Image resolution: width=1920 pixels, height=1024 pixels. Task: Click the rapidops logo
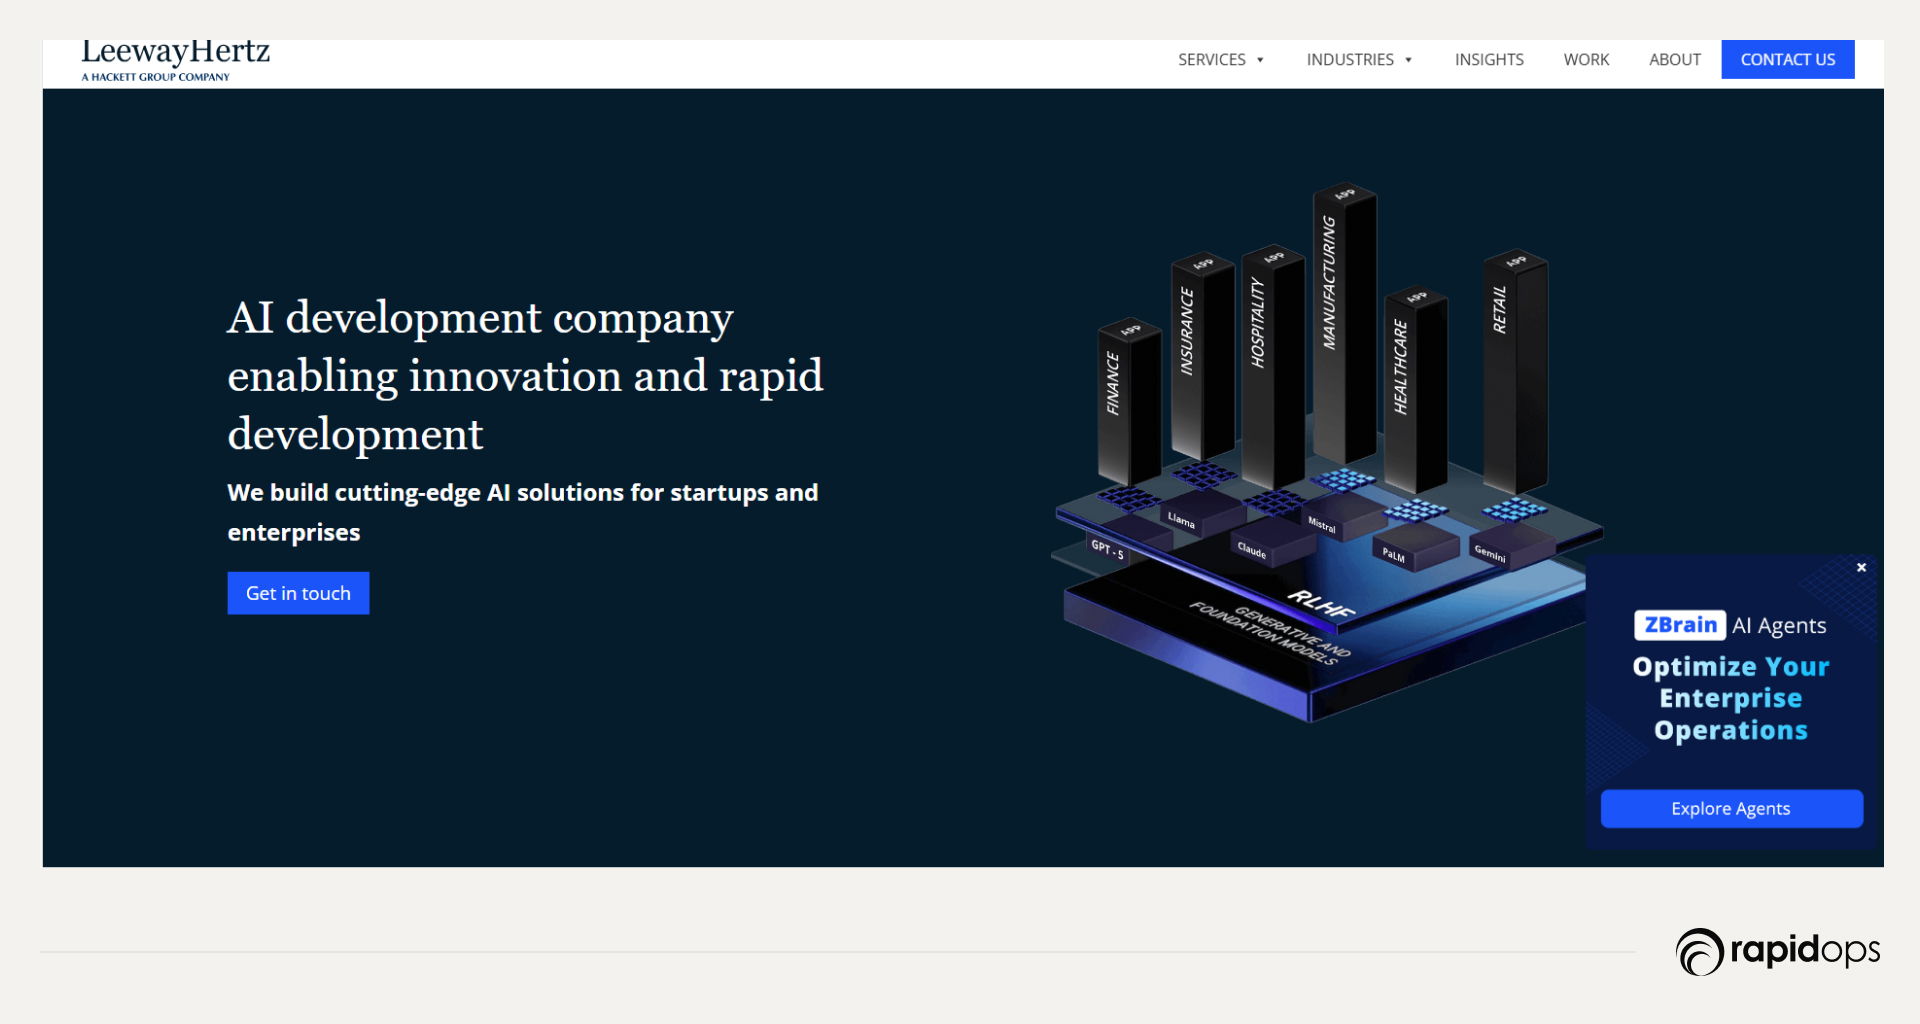tap(1777, 951)
